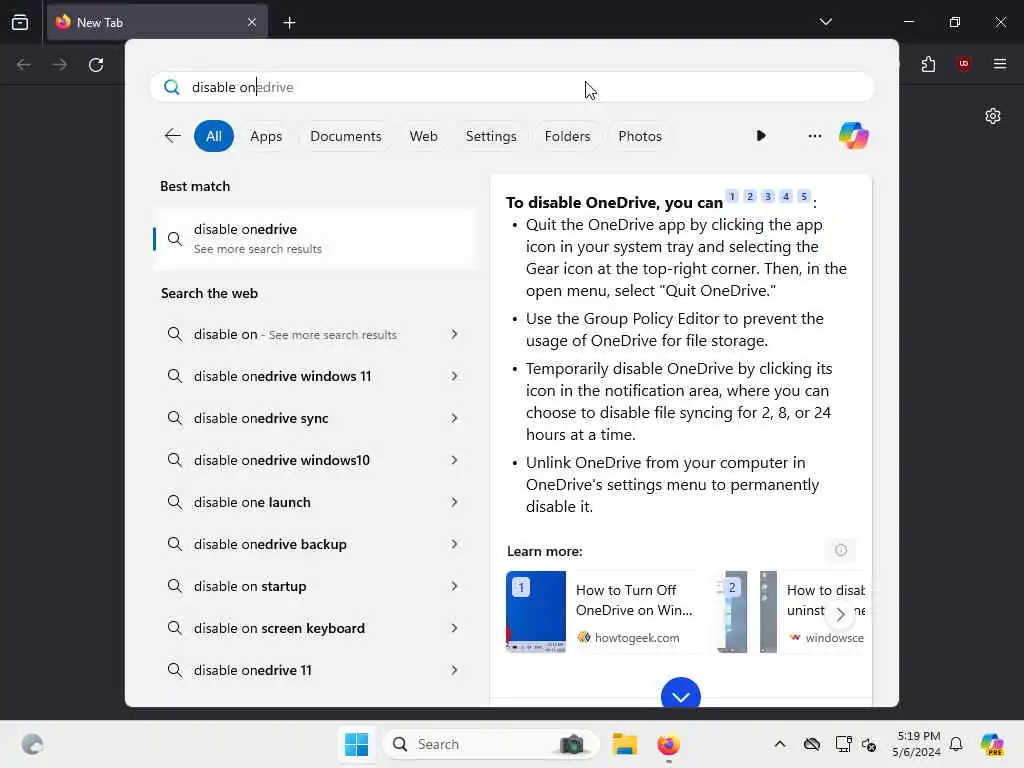Click the taskbar Search box
This screenshot has height=768, width=1024.
[491, 744]
